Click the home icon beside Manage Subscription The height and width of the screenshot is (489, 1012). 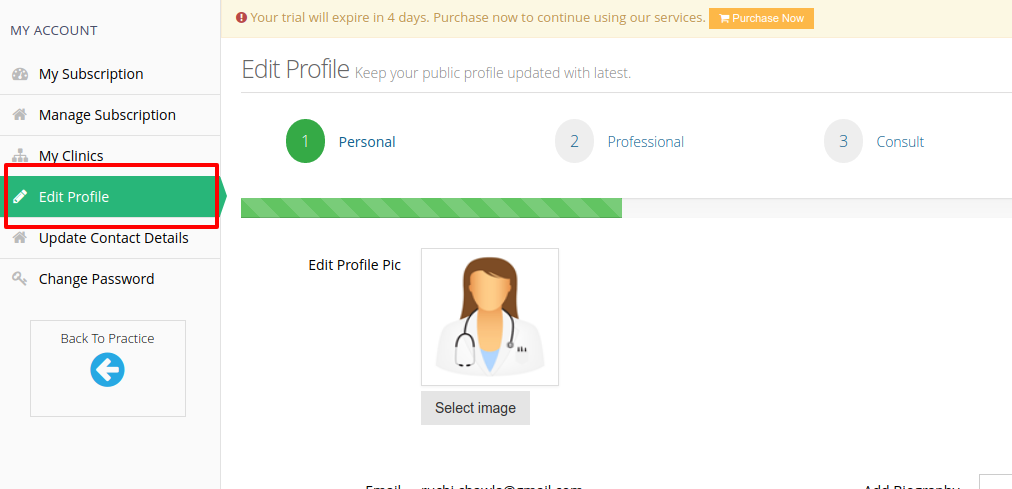(20, 115)
